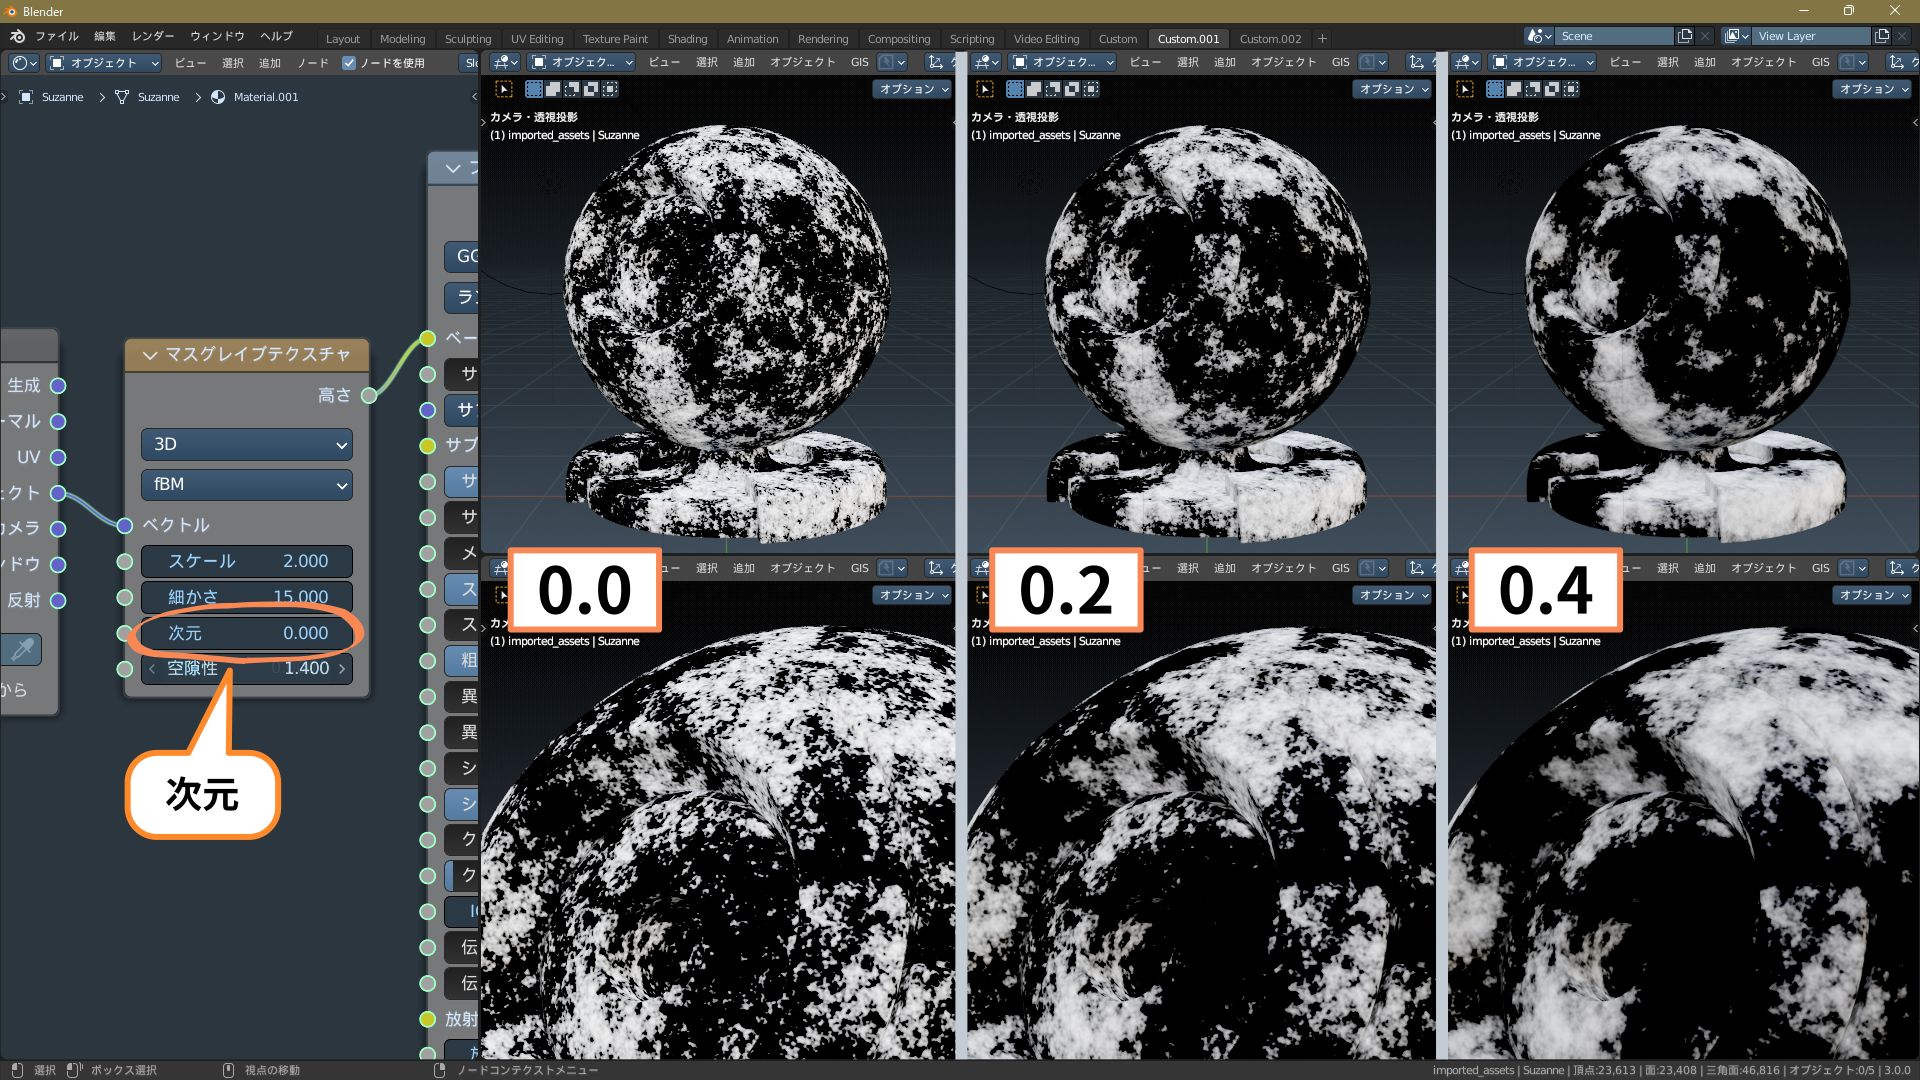1920x1080 pixels.
Task: Collapse the マスグレイブテクスチャ node
Action: [x=150, y=355]
